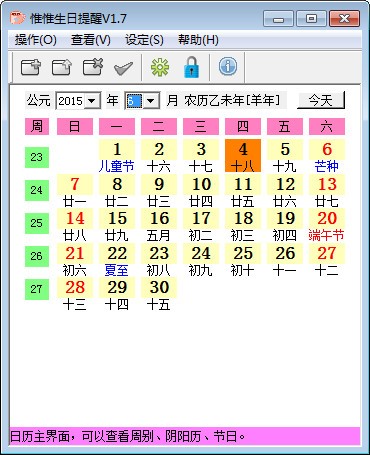The width and height of the screenshot is (370, 455).
Task: Click the 六 Saturday column header
Action: pos(327,126)
